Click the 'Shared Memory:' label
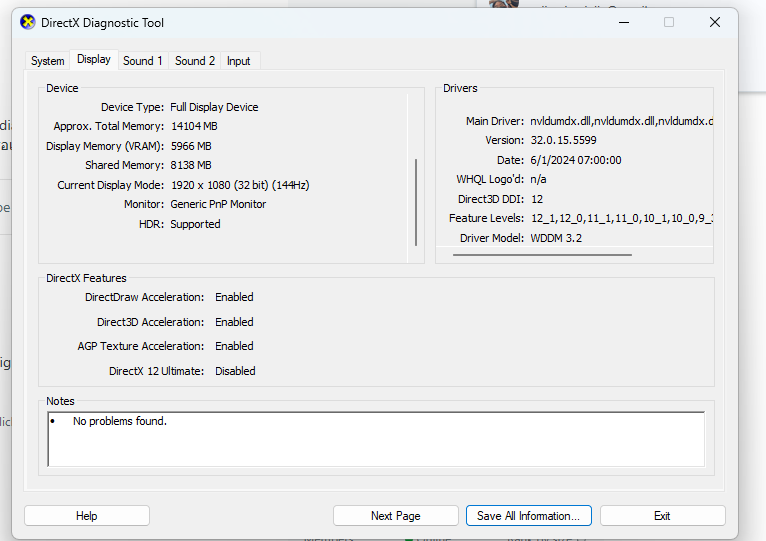This screenshot has height=541, width=766. 125,165
